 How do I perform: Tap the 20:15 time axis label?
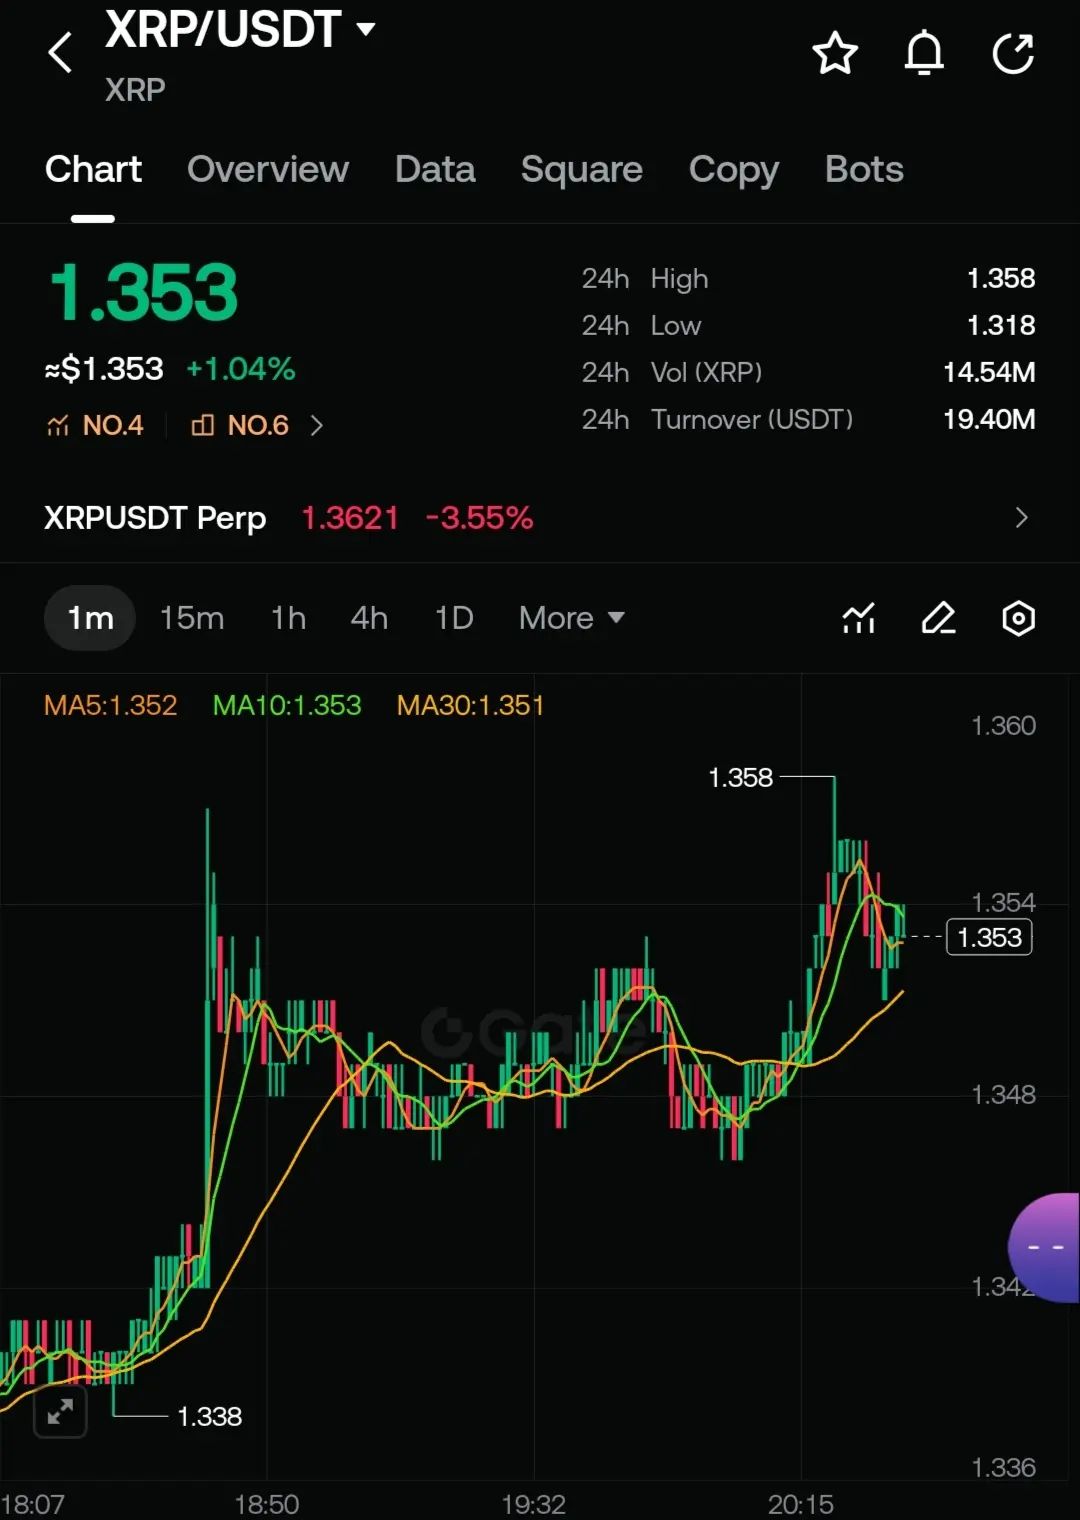pos(800,1504)
